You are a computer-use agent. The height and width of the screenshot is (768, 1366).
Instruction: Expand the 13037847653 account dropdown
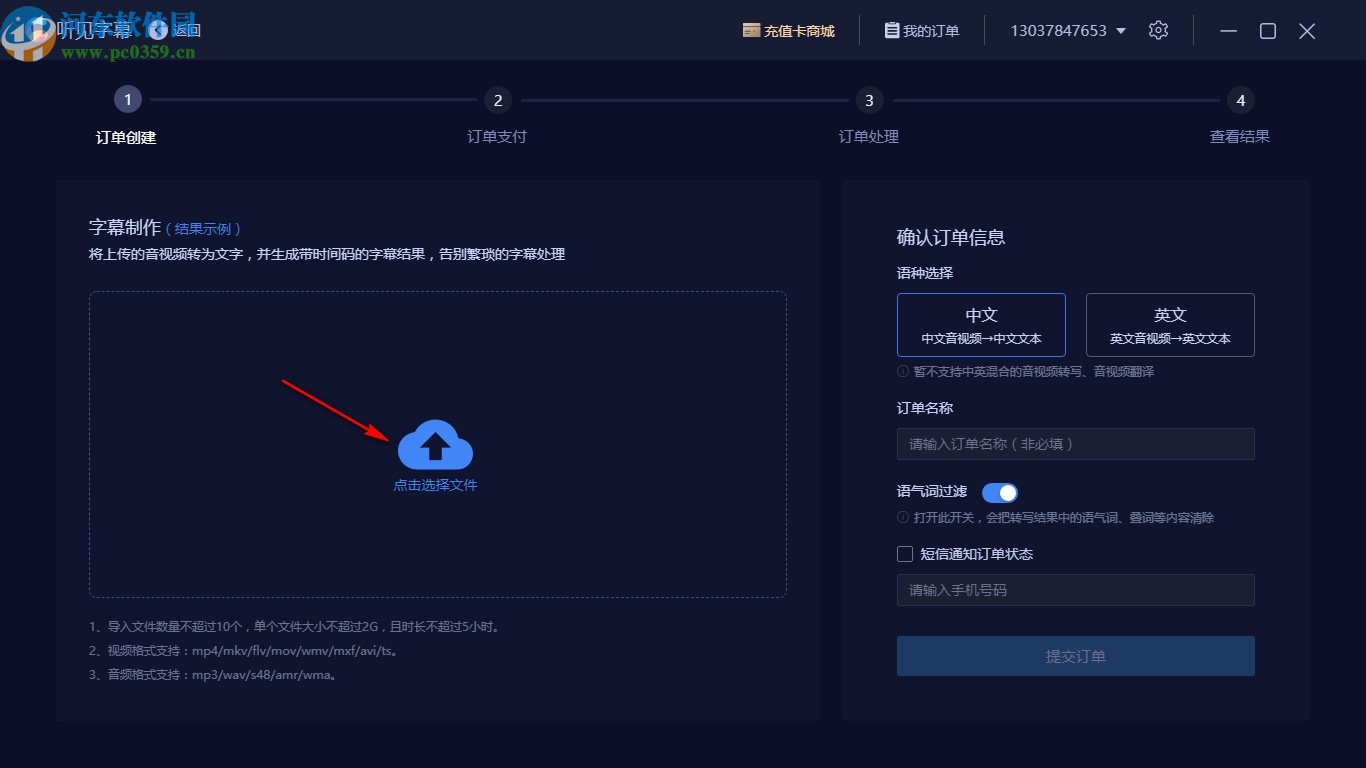coord(1068,31)
